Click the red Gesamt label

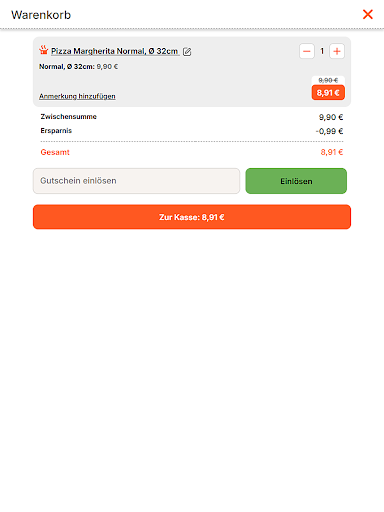click(x=55, y=152)
